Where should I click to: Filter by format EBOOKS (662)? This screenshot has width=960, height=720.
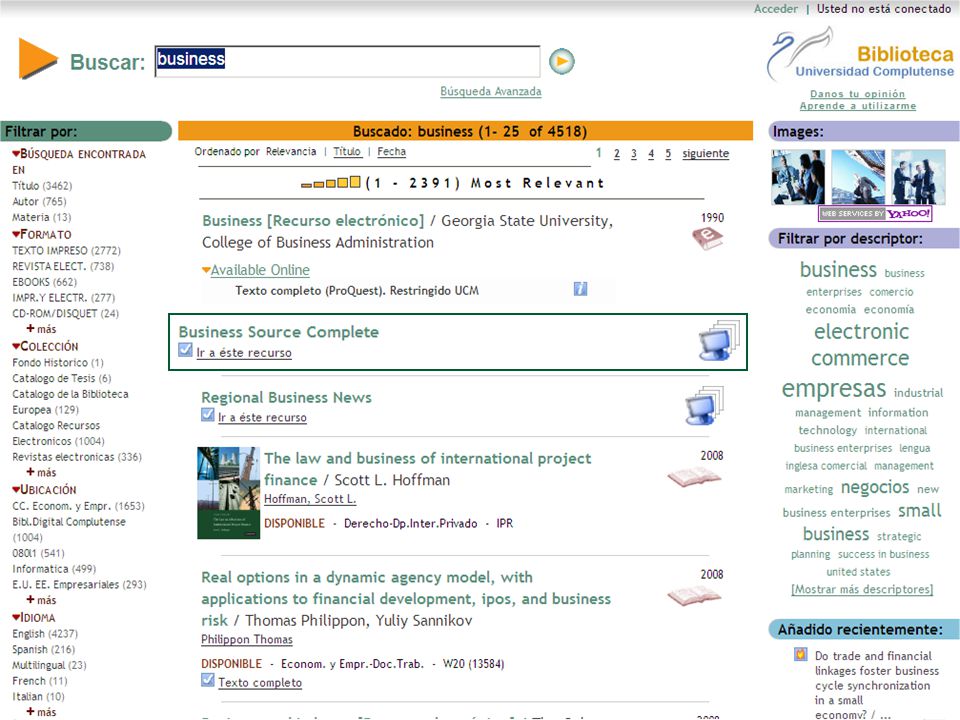click(45, 282)
